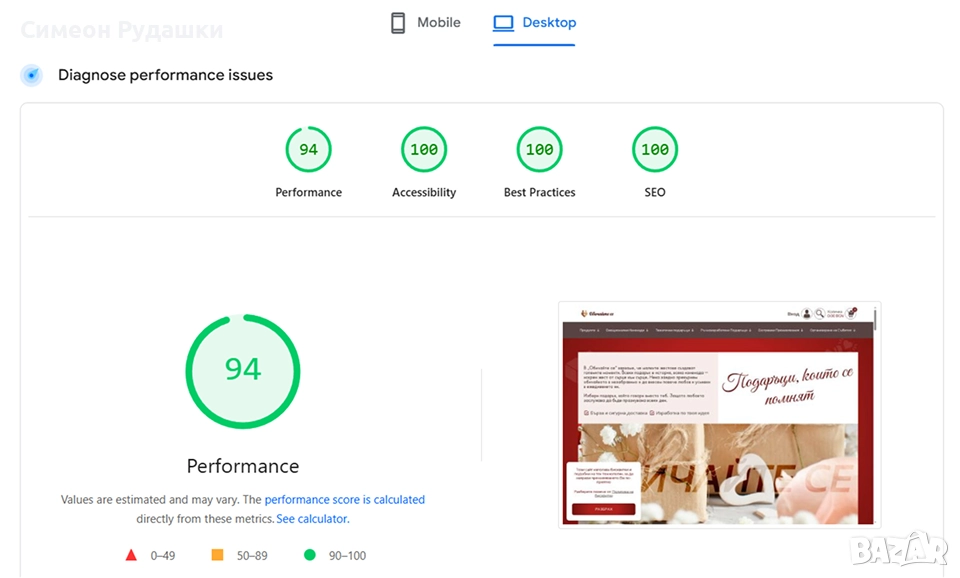The width and height of the screenshot is (960, 578).
Task: Jump to the Accessibility 100 score gauge
Action: tap(424, 150)
